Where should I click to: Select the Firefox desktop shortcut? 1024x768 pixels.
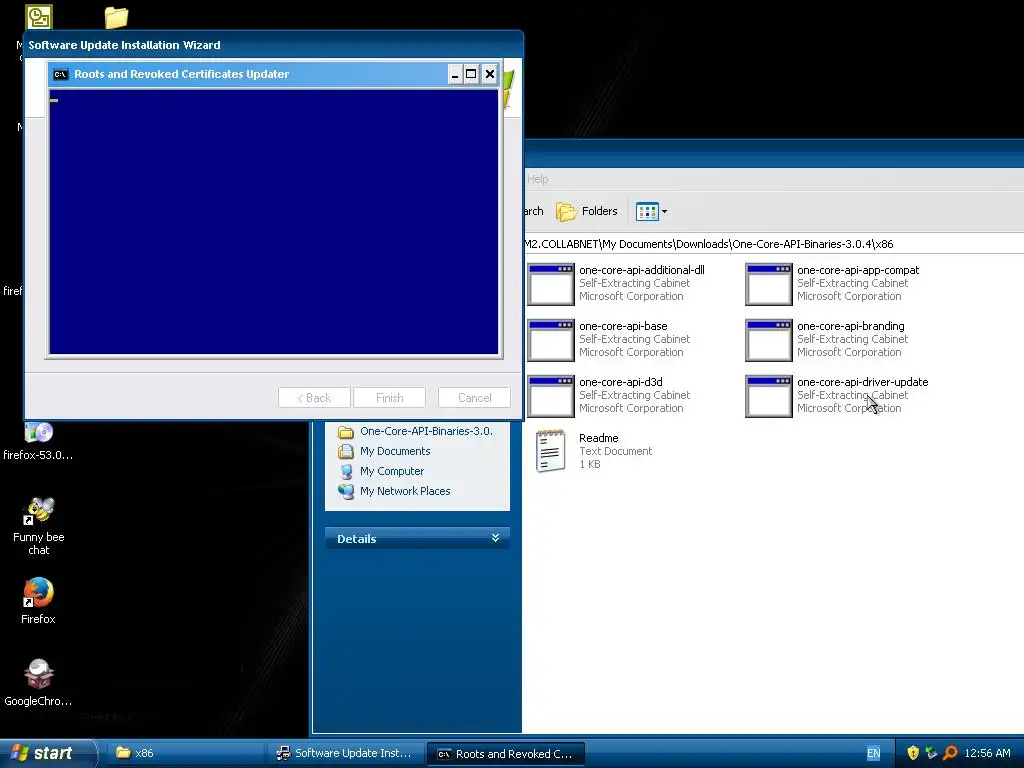[x=38, y=601]
